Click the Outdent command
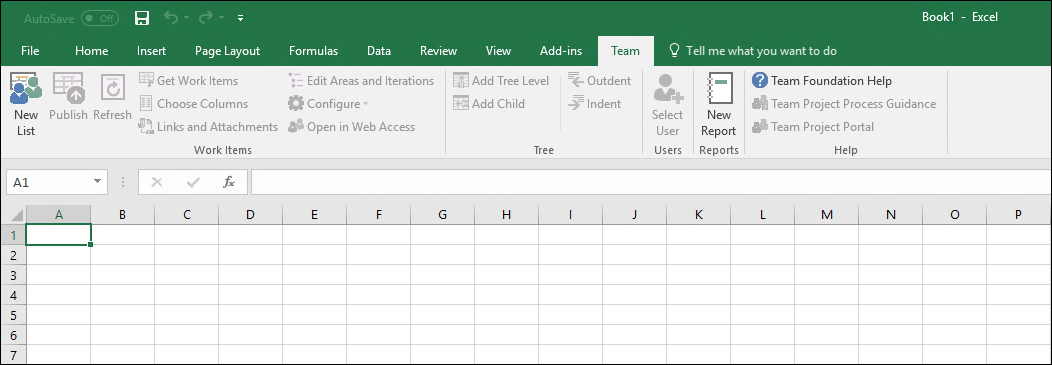The width and height of the screenshot is (1052, 365). point(599,81)
